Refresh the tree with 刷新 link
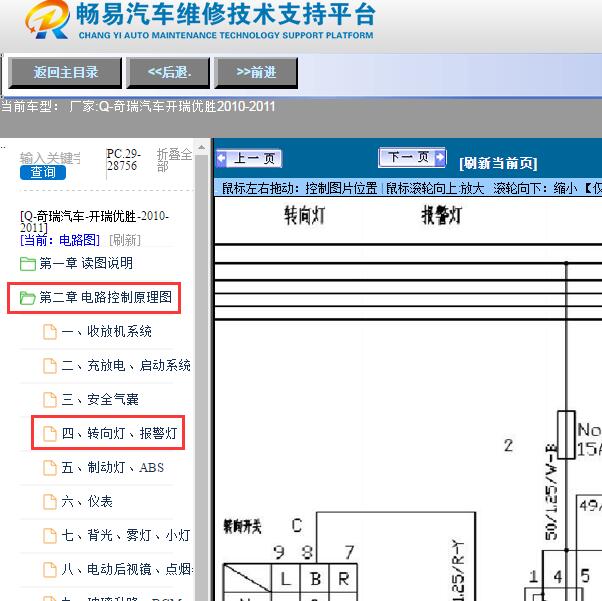 click(x=125, y=240)
